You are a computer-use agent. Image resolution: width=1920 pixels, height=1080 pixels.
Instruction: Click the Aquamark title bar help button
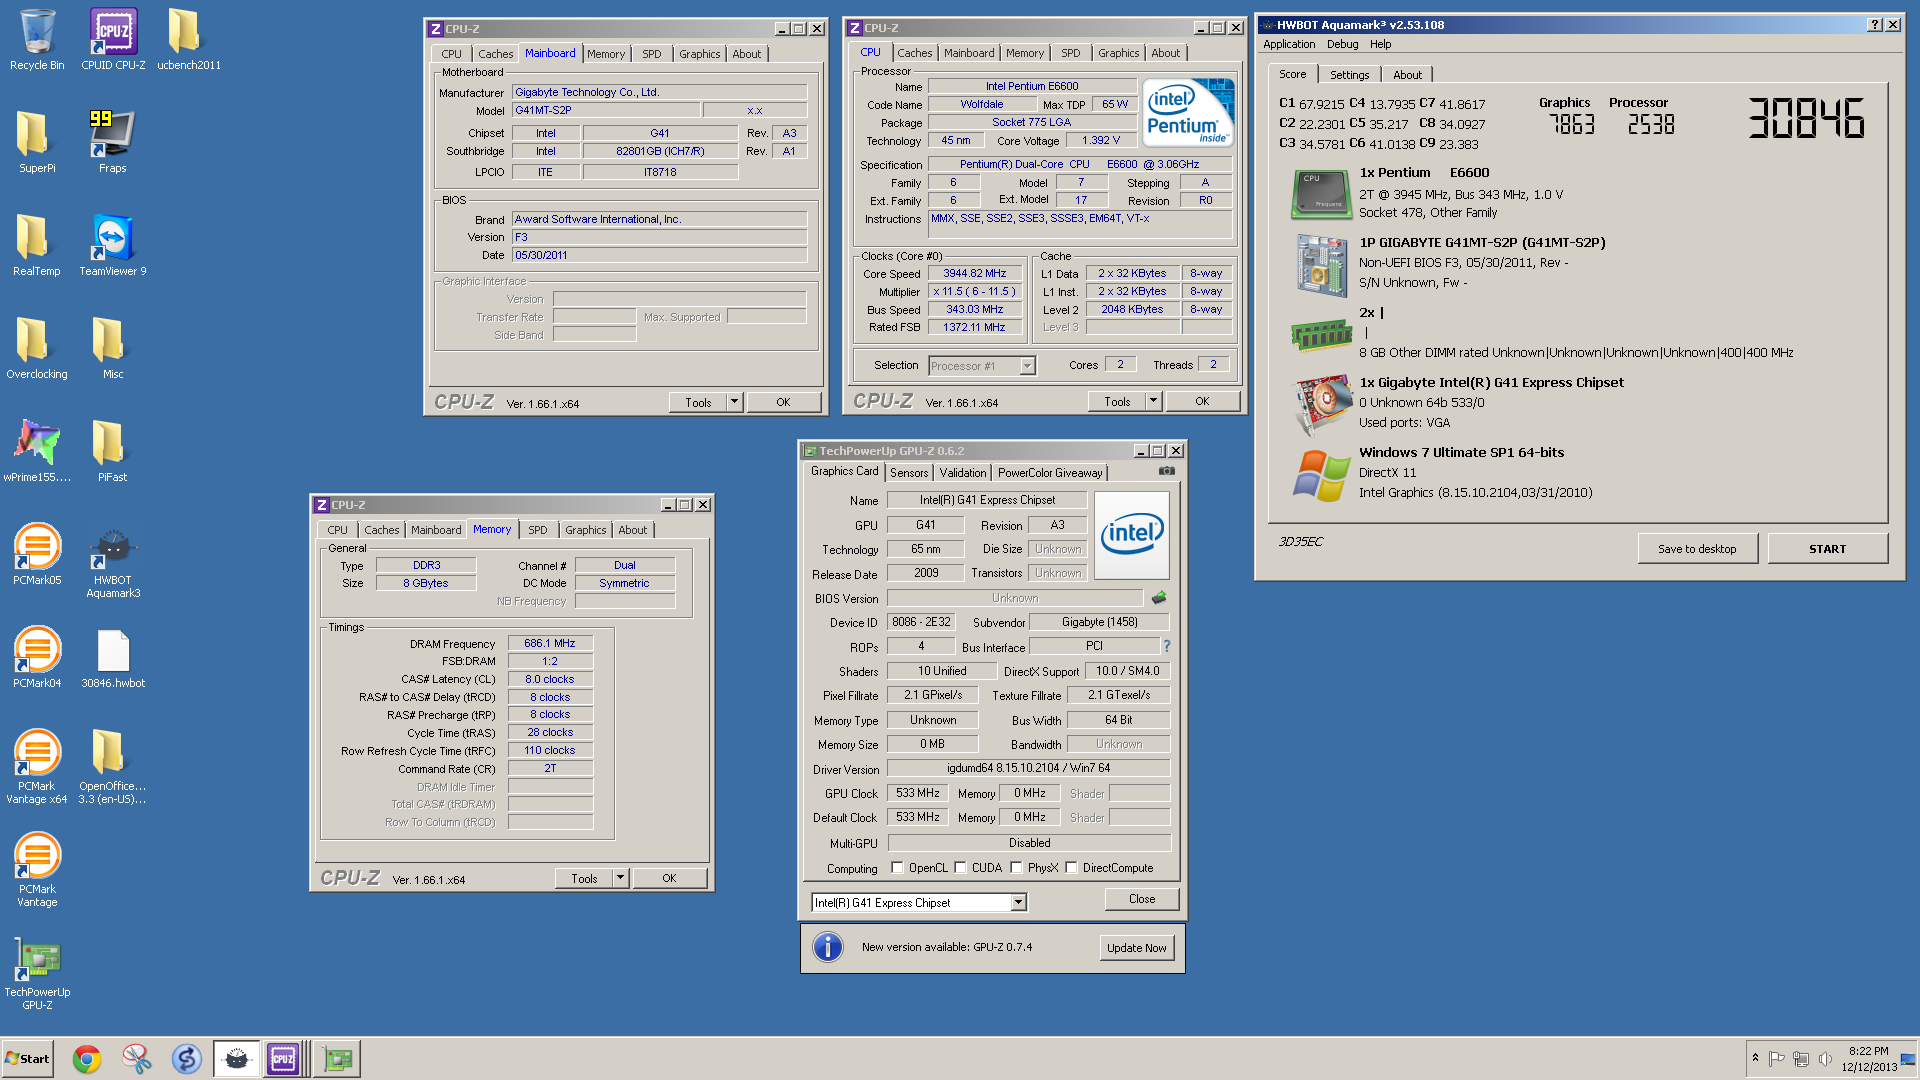tap(1875, 25)
